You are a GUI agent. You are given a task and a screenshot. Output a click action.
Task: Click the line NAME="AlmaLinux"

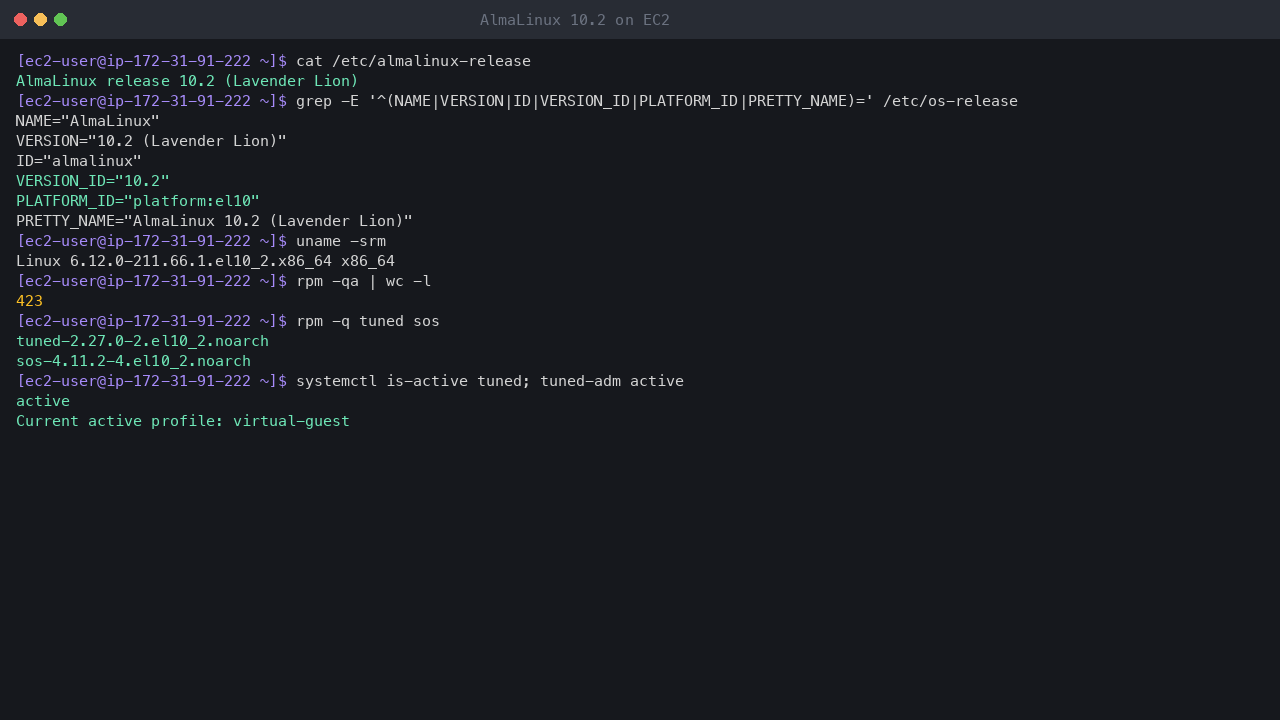click(88, 121)
